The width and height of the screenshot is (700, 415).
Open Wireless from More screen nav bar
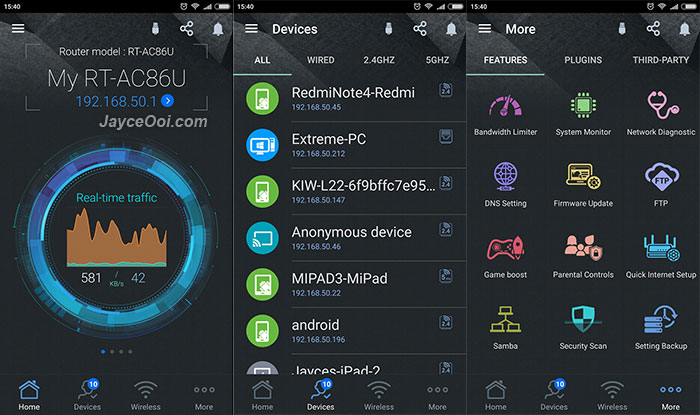612,395
